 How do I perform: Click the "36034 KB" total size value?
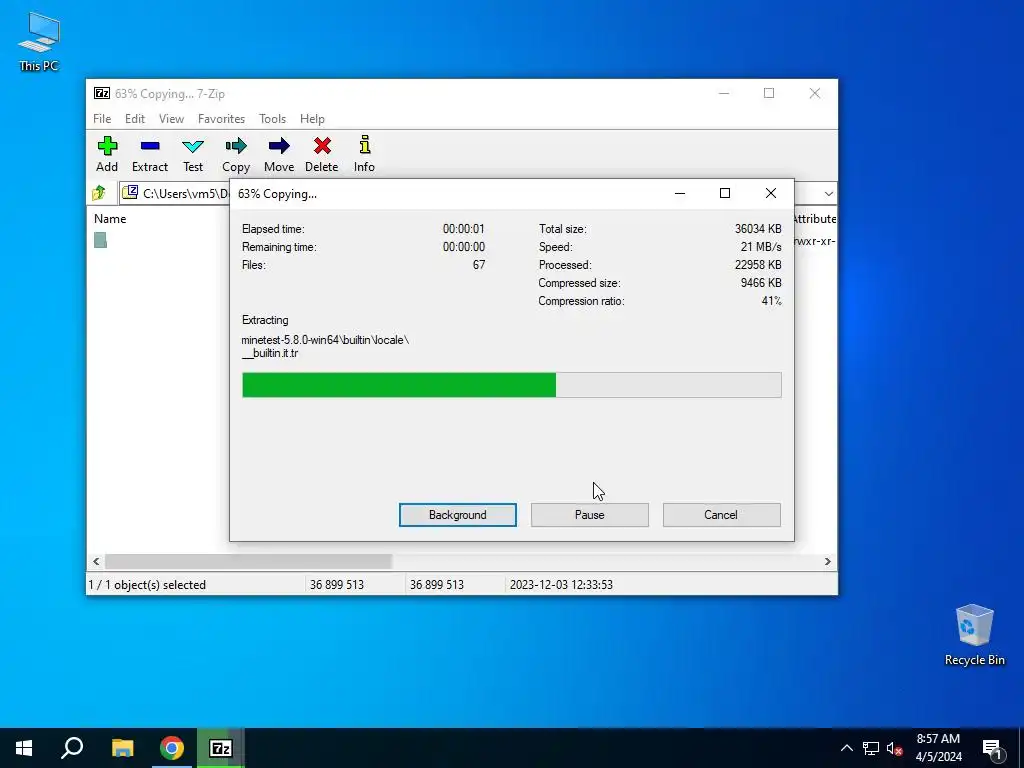(758, 229)
